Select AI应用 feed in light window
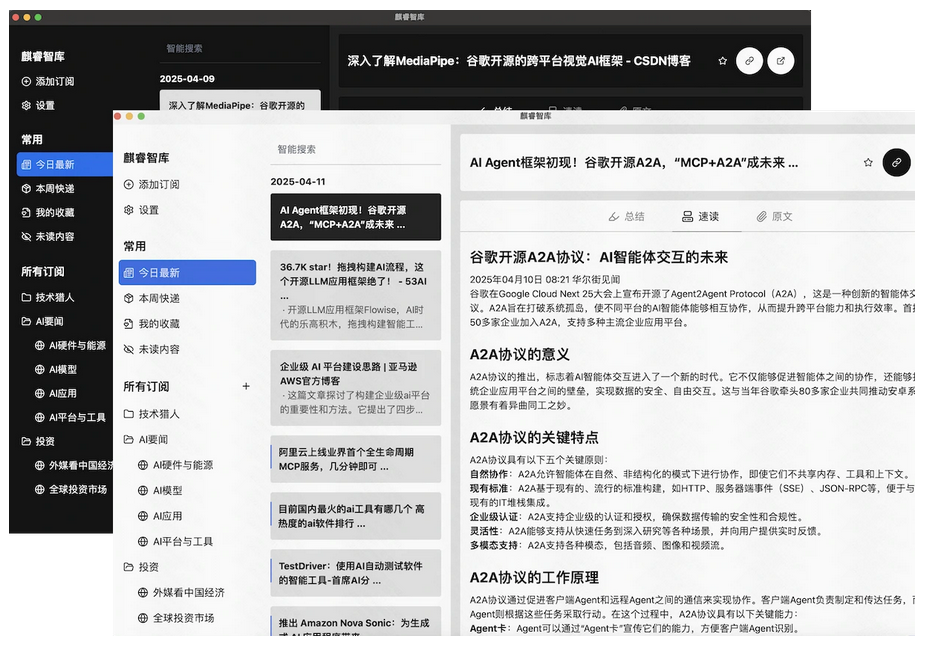The image size is (927, 647). tap(160, 516)
